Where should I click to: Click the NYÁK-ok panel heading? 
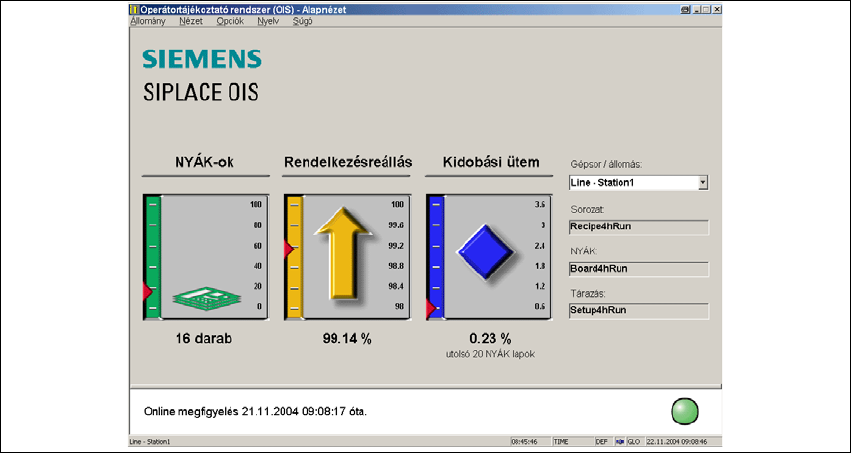[205, 162]
